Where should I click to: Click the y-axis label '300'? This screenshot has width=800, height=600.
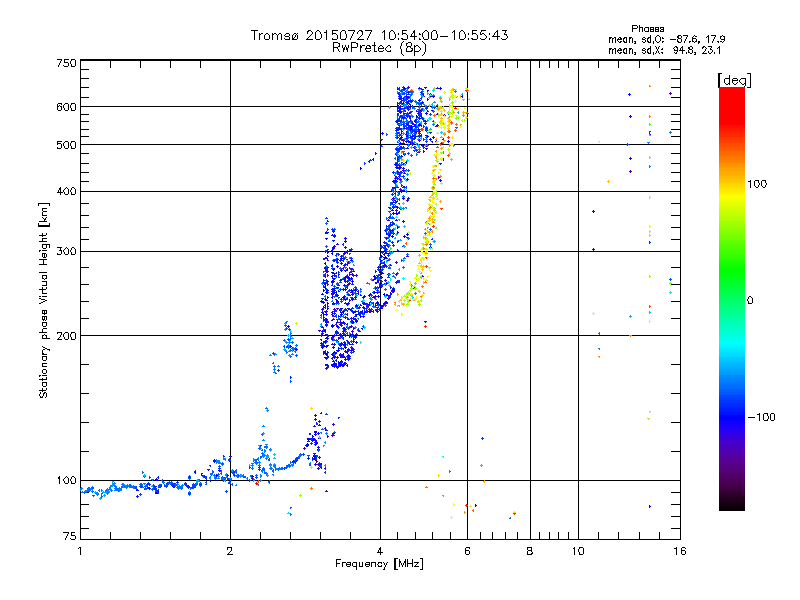point(66,252)
